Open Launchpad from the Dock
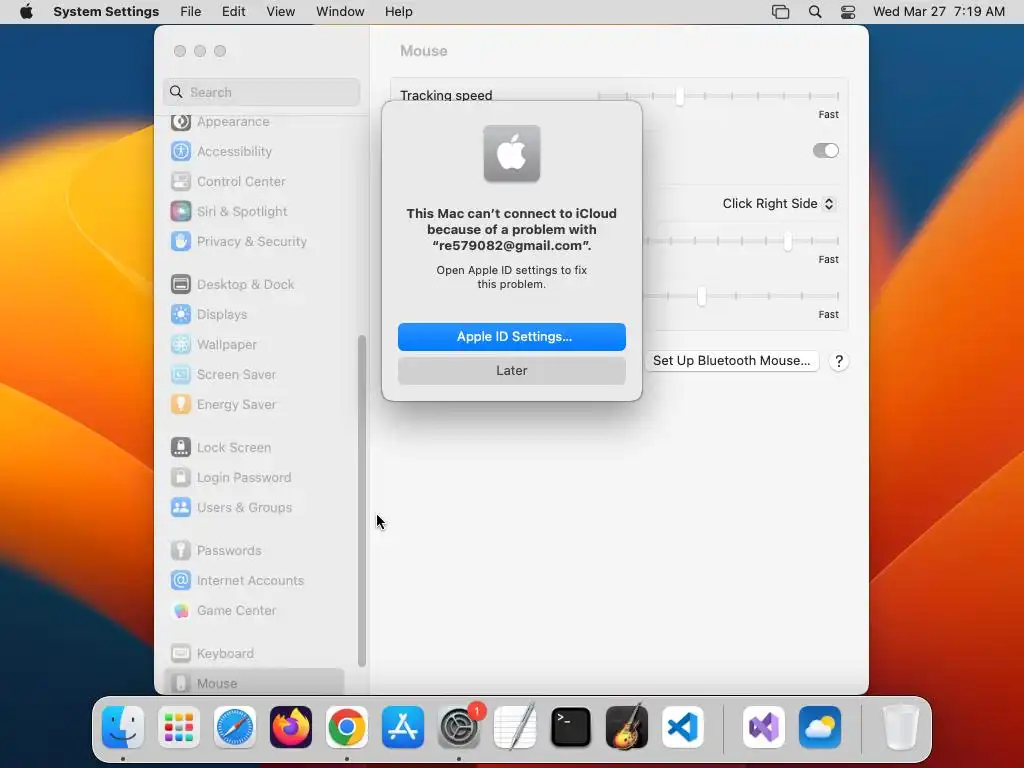Image resolution: width=1024 pixels, height=768 pixels. pos(179,727)
